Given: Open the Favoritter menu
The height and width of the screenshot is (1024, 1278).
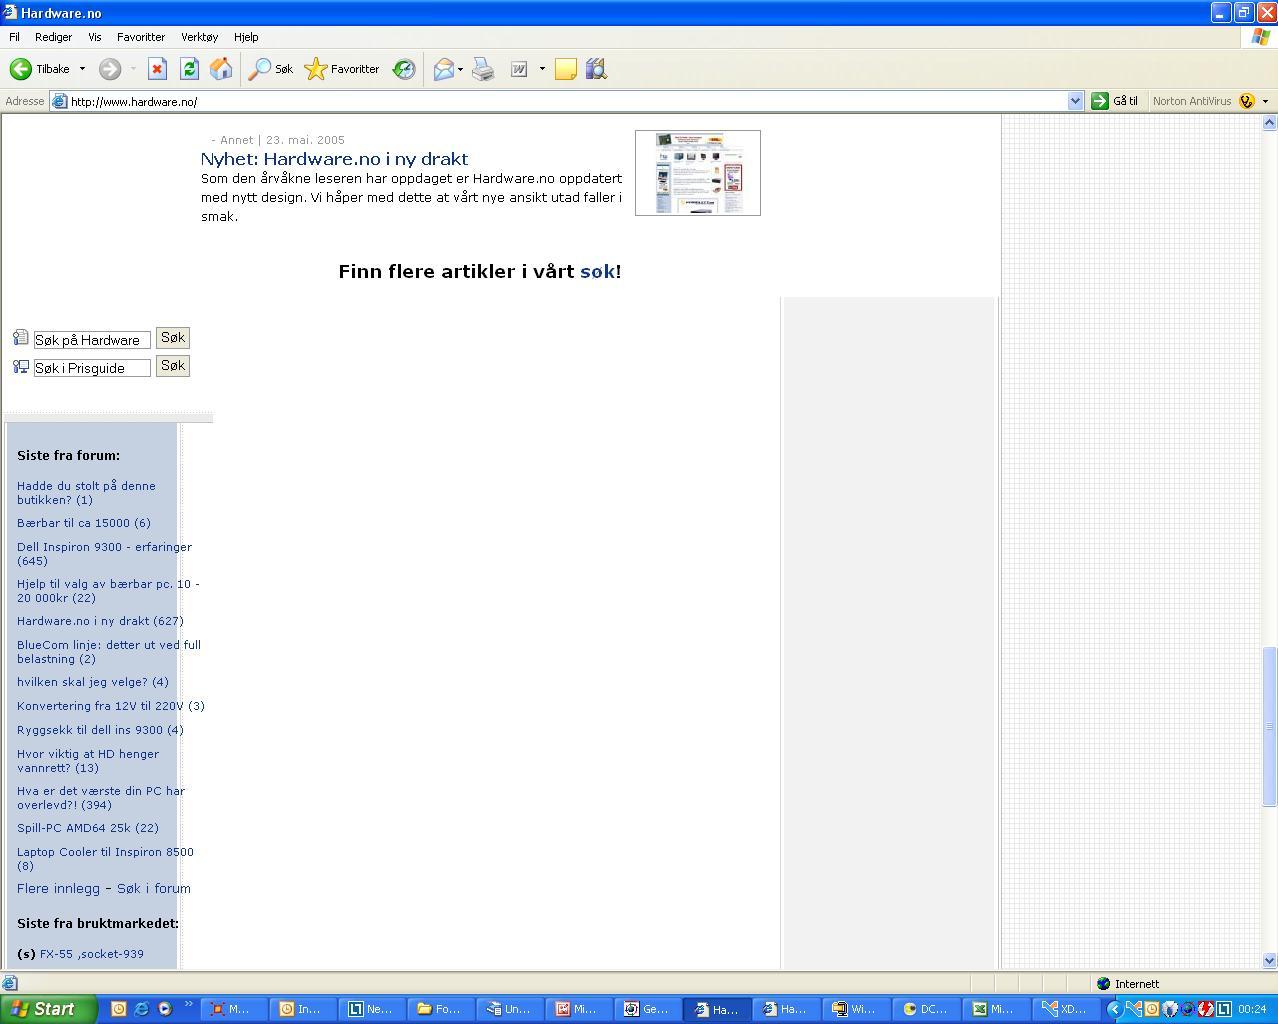Looking at the screenshot, I should click(141, 37).
